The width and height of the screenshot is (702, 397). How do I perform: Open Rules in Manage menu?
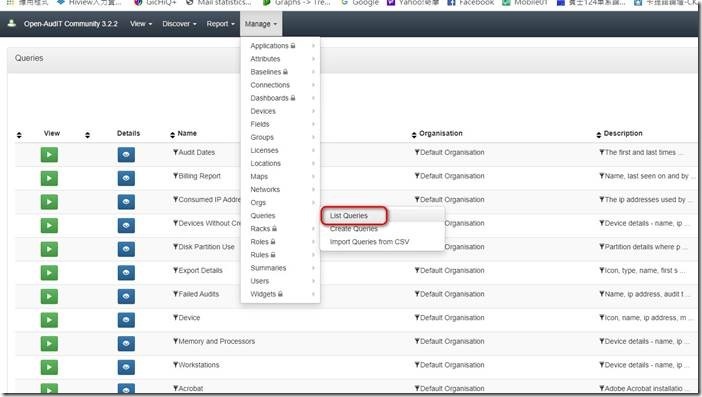[x=280, y=255]
